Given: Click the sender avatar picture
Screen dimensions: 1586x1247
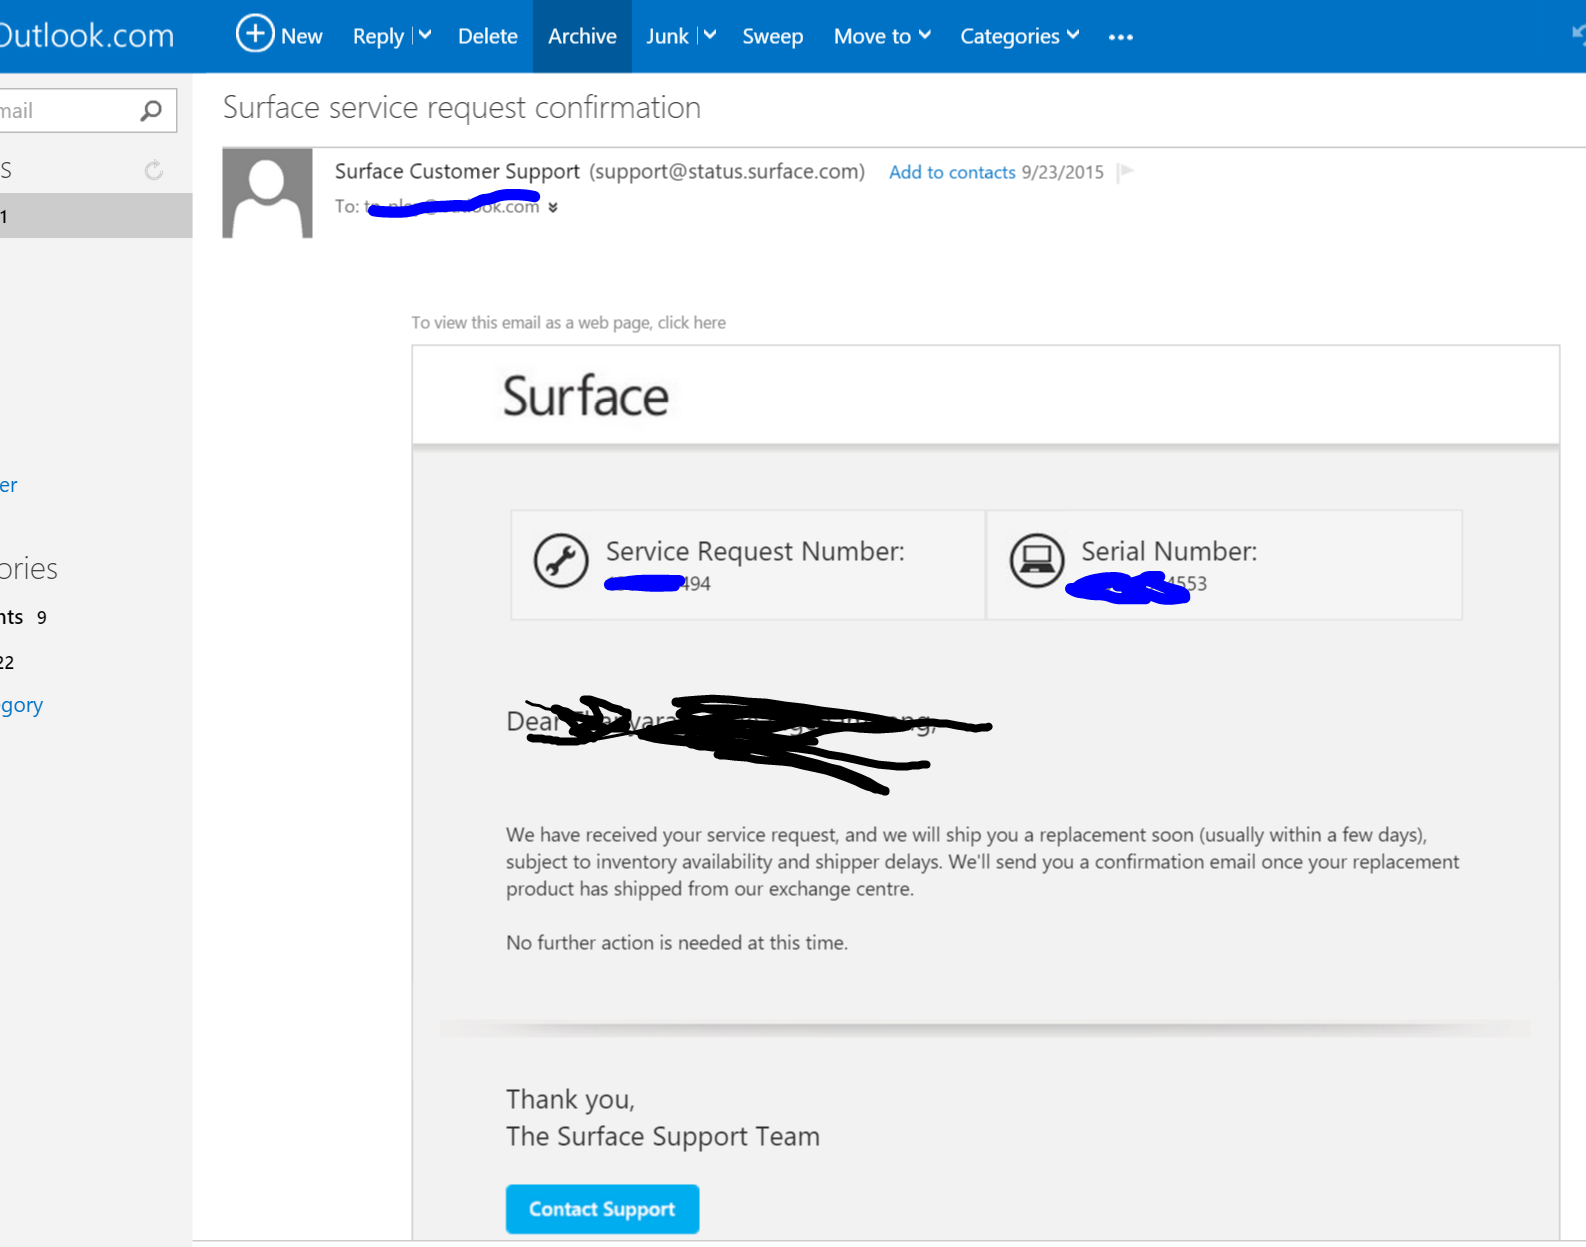Looking at the screenshot, I should pyautogui.click(x=267, y=193).
